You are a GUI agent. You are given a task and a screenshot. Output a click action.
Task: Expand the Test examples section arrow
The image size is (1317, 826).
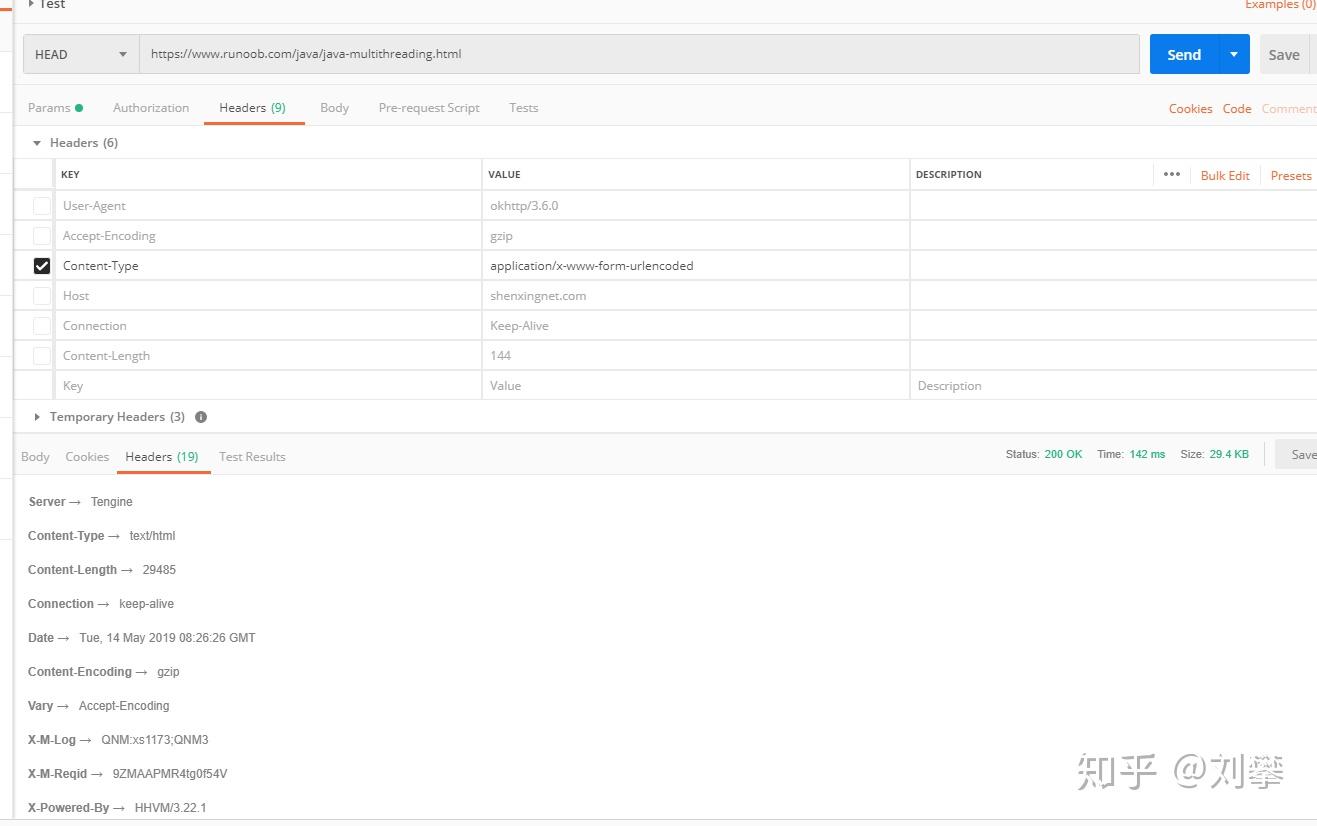click(x=31, y=4)
